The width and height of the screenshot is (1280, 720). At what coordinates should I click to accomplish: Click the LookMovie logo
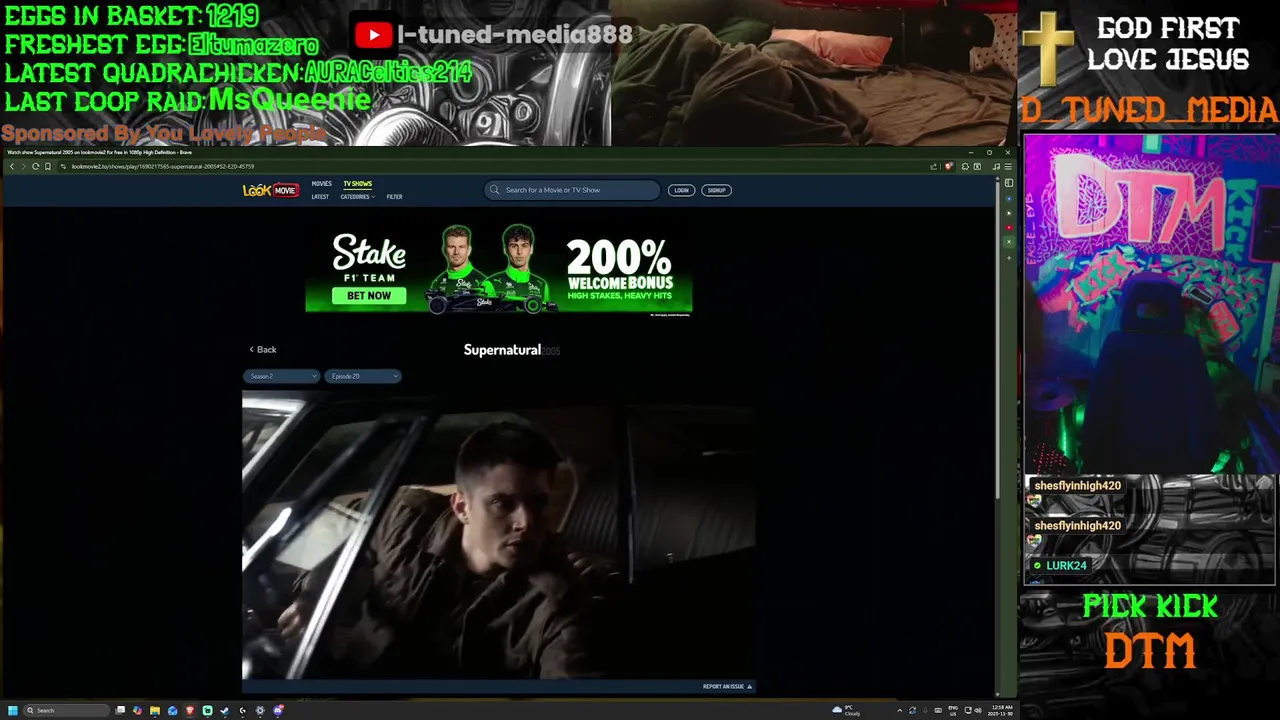(x=270, y=190)
